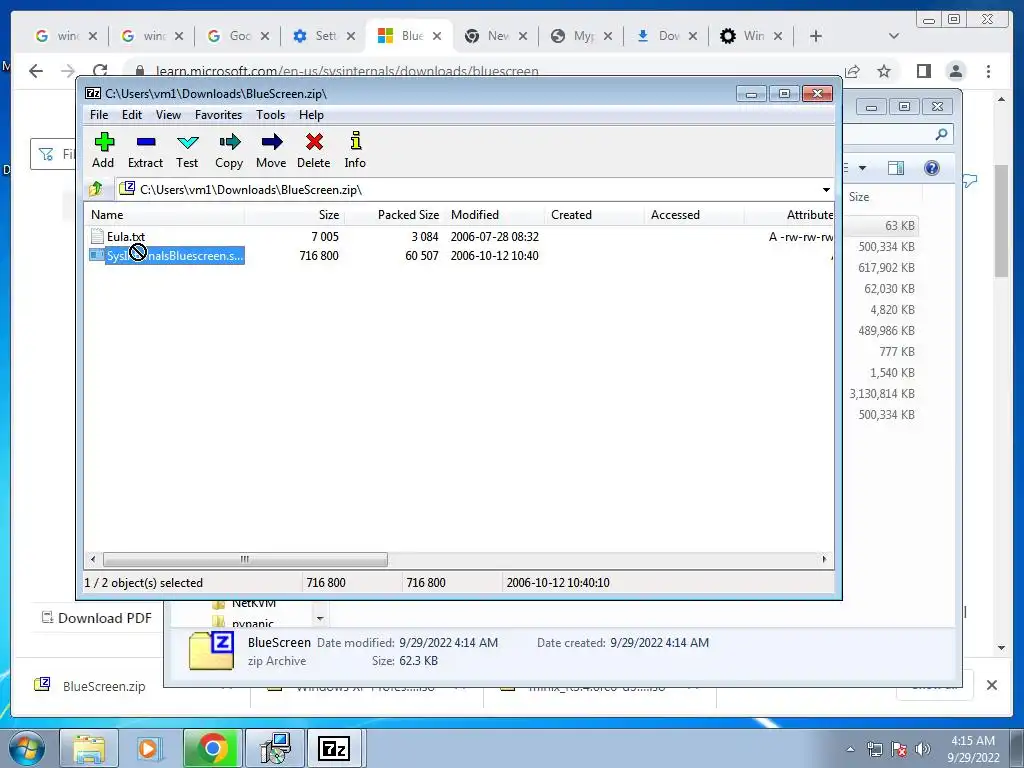Close the Chrome downloads bar

pyautogui.click(x=992, y=685)
